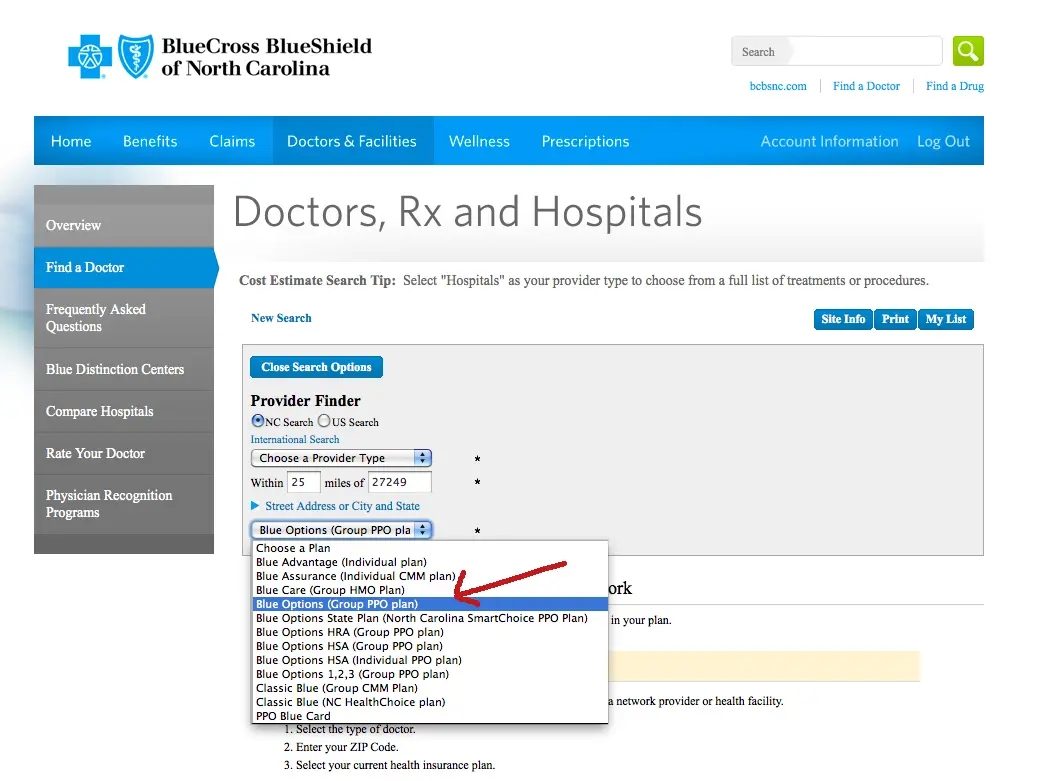This screenshot has height=781, width=1038.
Task: Open the Wellness section
Action: coord(479,141)
